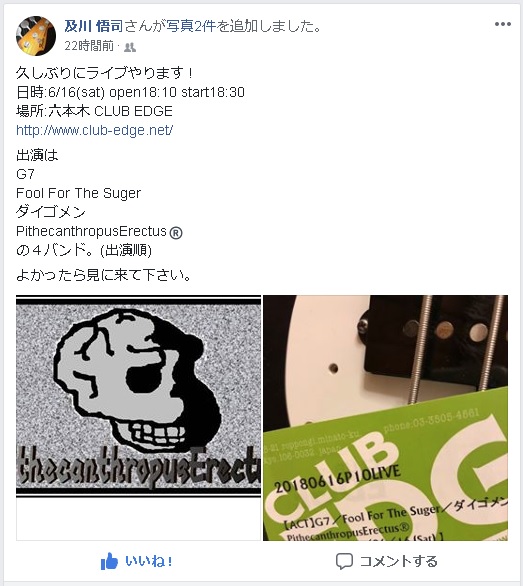Viewport: 523px width, 586px height.
Task: Click the よかったら見に来て下さい closing line
Action: [x=104, y=275]
